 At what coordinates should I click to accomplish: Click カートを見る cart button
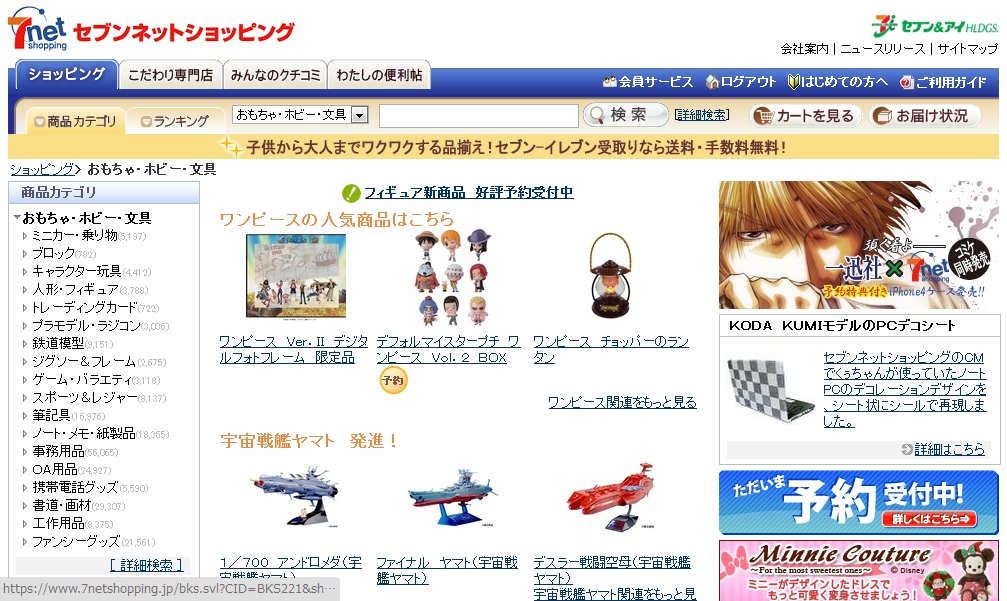[805, 116]
